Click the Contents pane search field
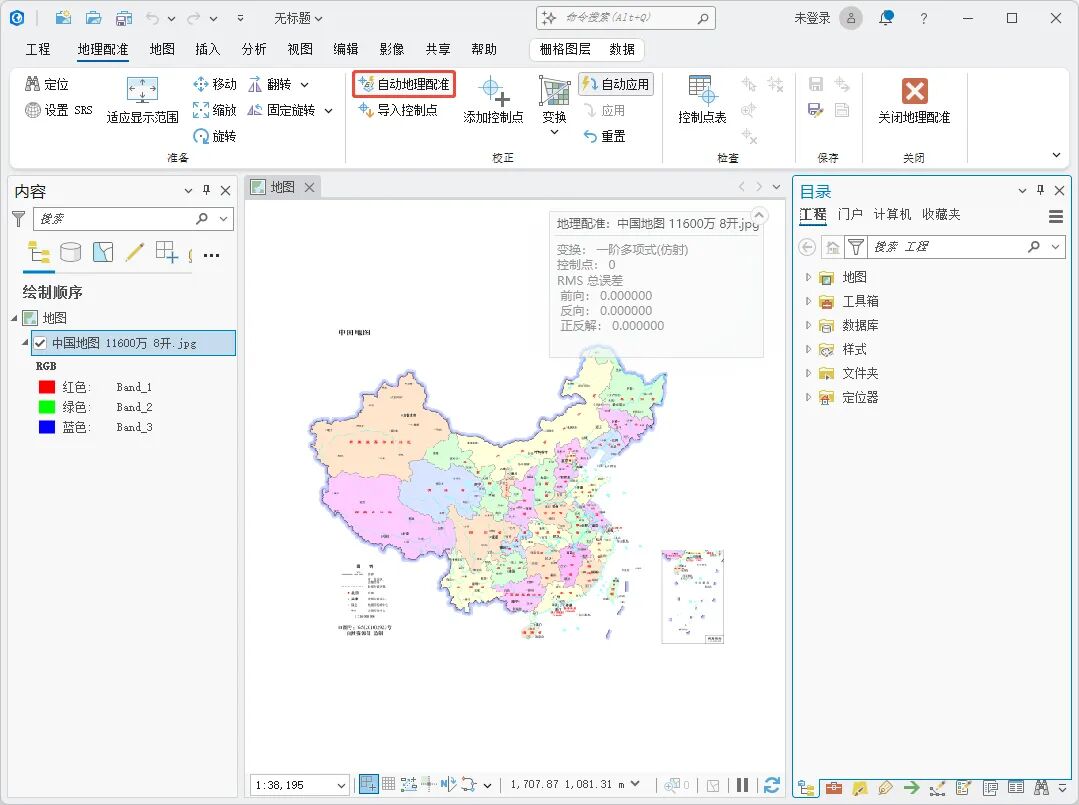 coord(133,219)
